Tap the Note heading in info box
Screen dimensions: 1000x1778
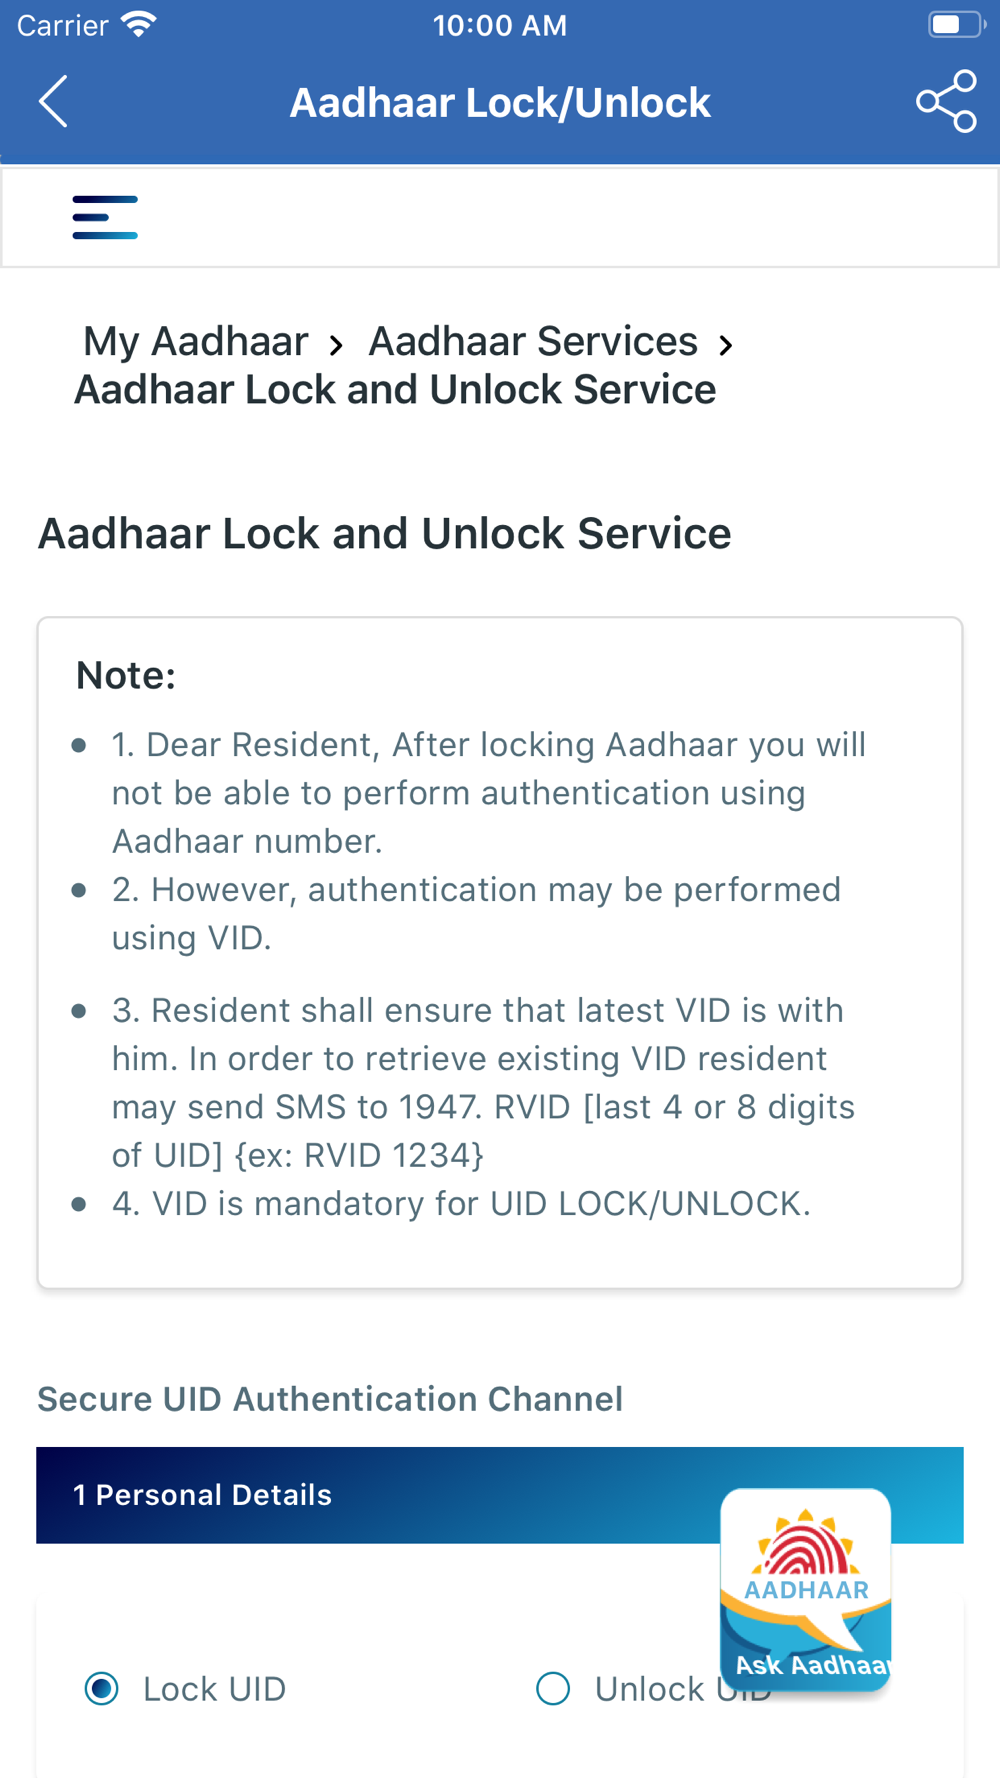[126, 676]
